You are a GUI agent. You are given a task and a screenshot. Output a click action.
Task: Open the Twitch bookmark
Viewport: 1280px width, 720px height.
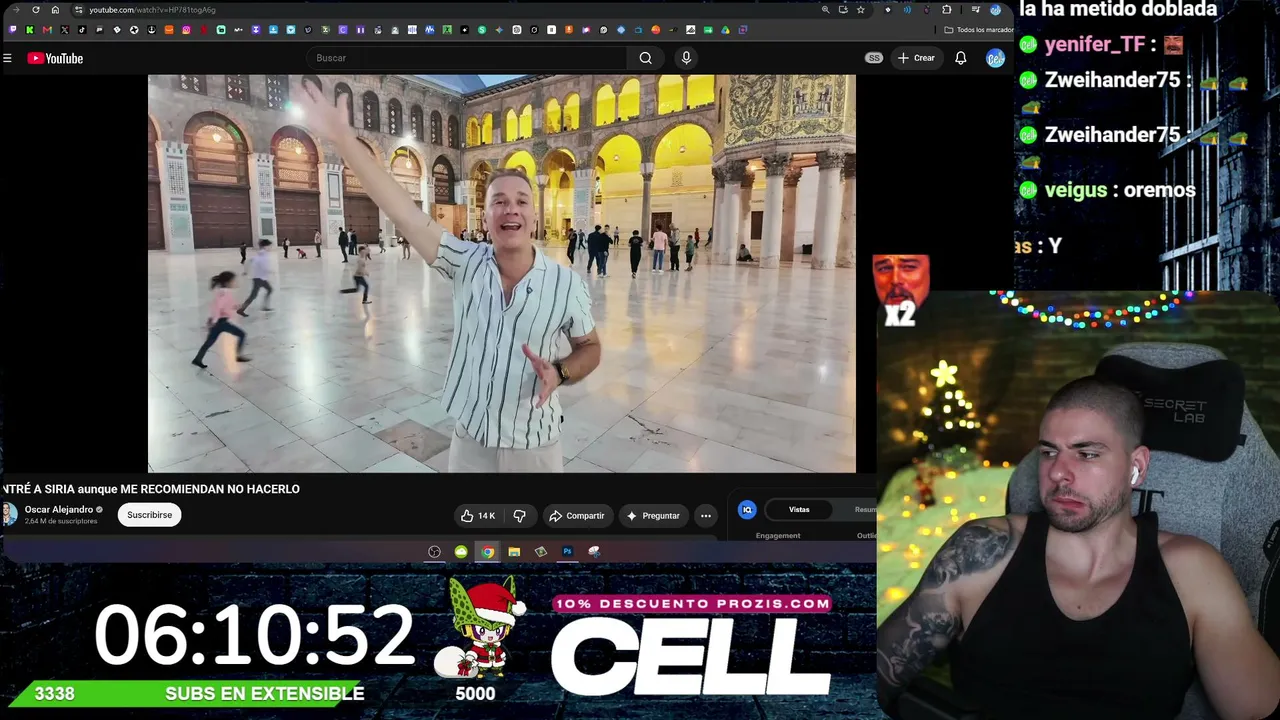[x=12, y=30]
